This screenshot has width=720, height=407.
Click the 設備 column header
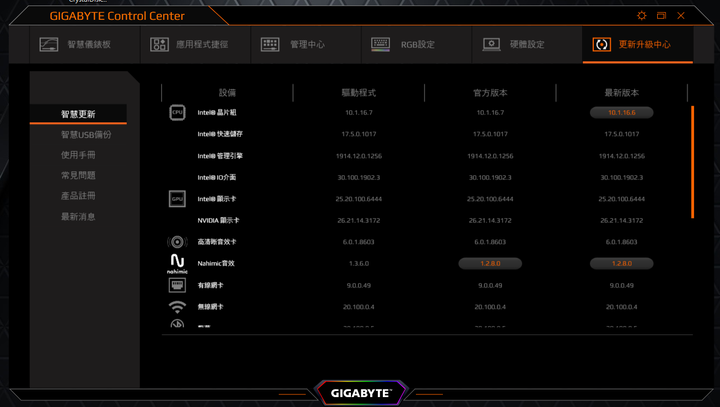pyautogui.click(x=227, y=93)
